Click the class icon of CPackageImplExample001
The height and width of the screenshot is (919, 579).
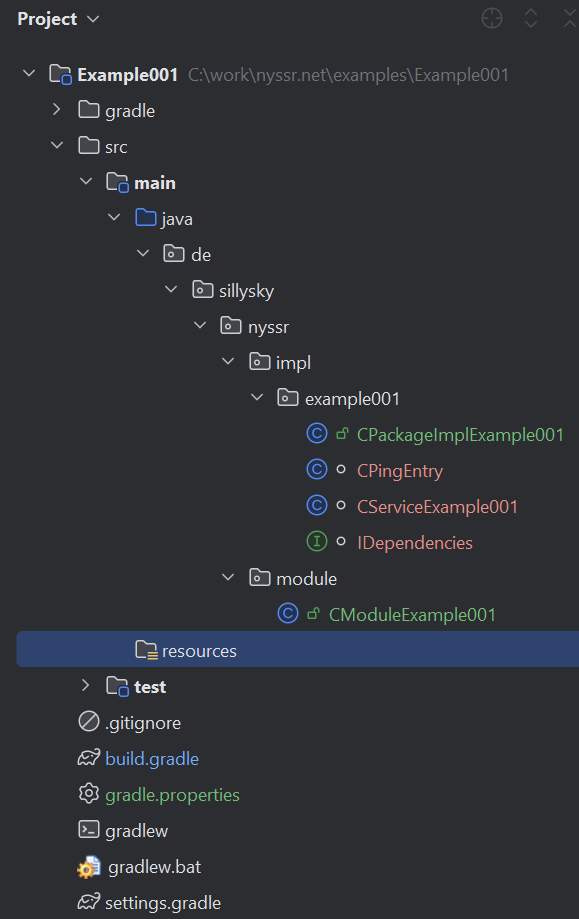pyautogui.click(x=316, y=434)
